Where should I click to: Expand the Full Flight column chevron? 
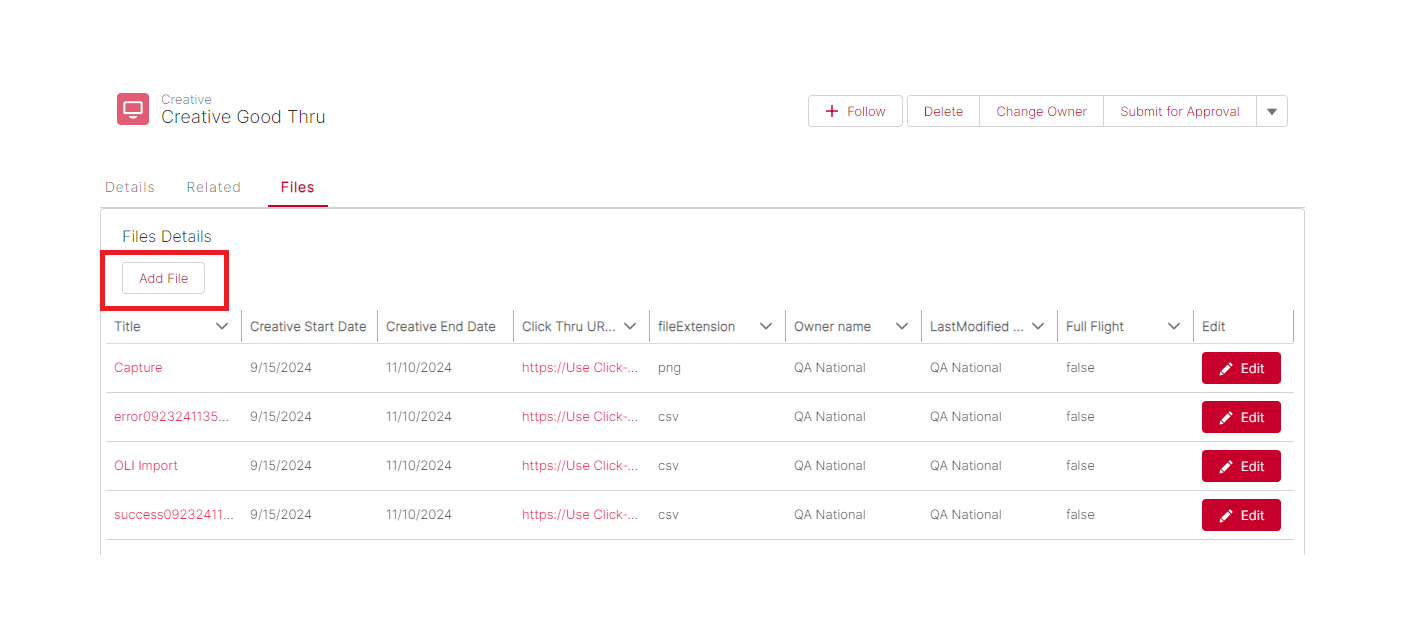tap(1174, 326)
